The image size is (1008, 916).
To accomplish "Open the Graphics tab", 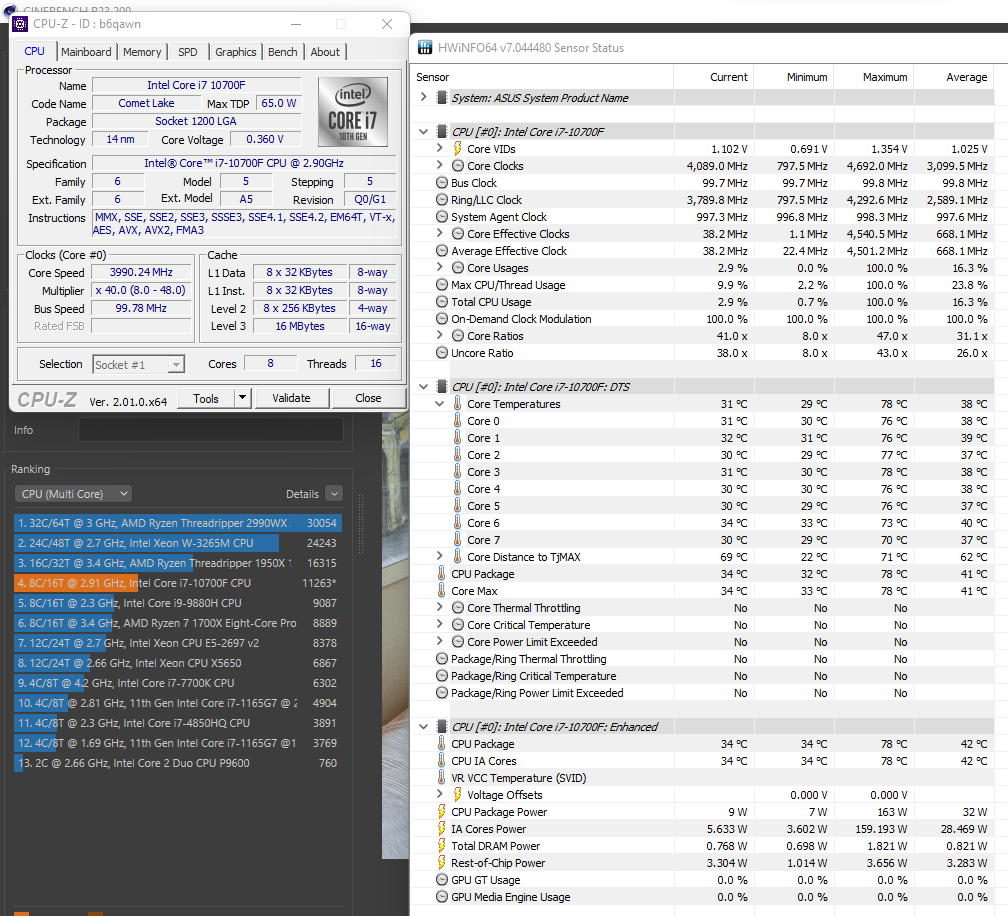I will [x=235, y=52].
